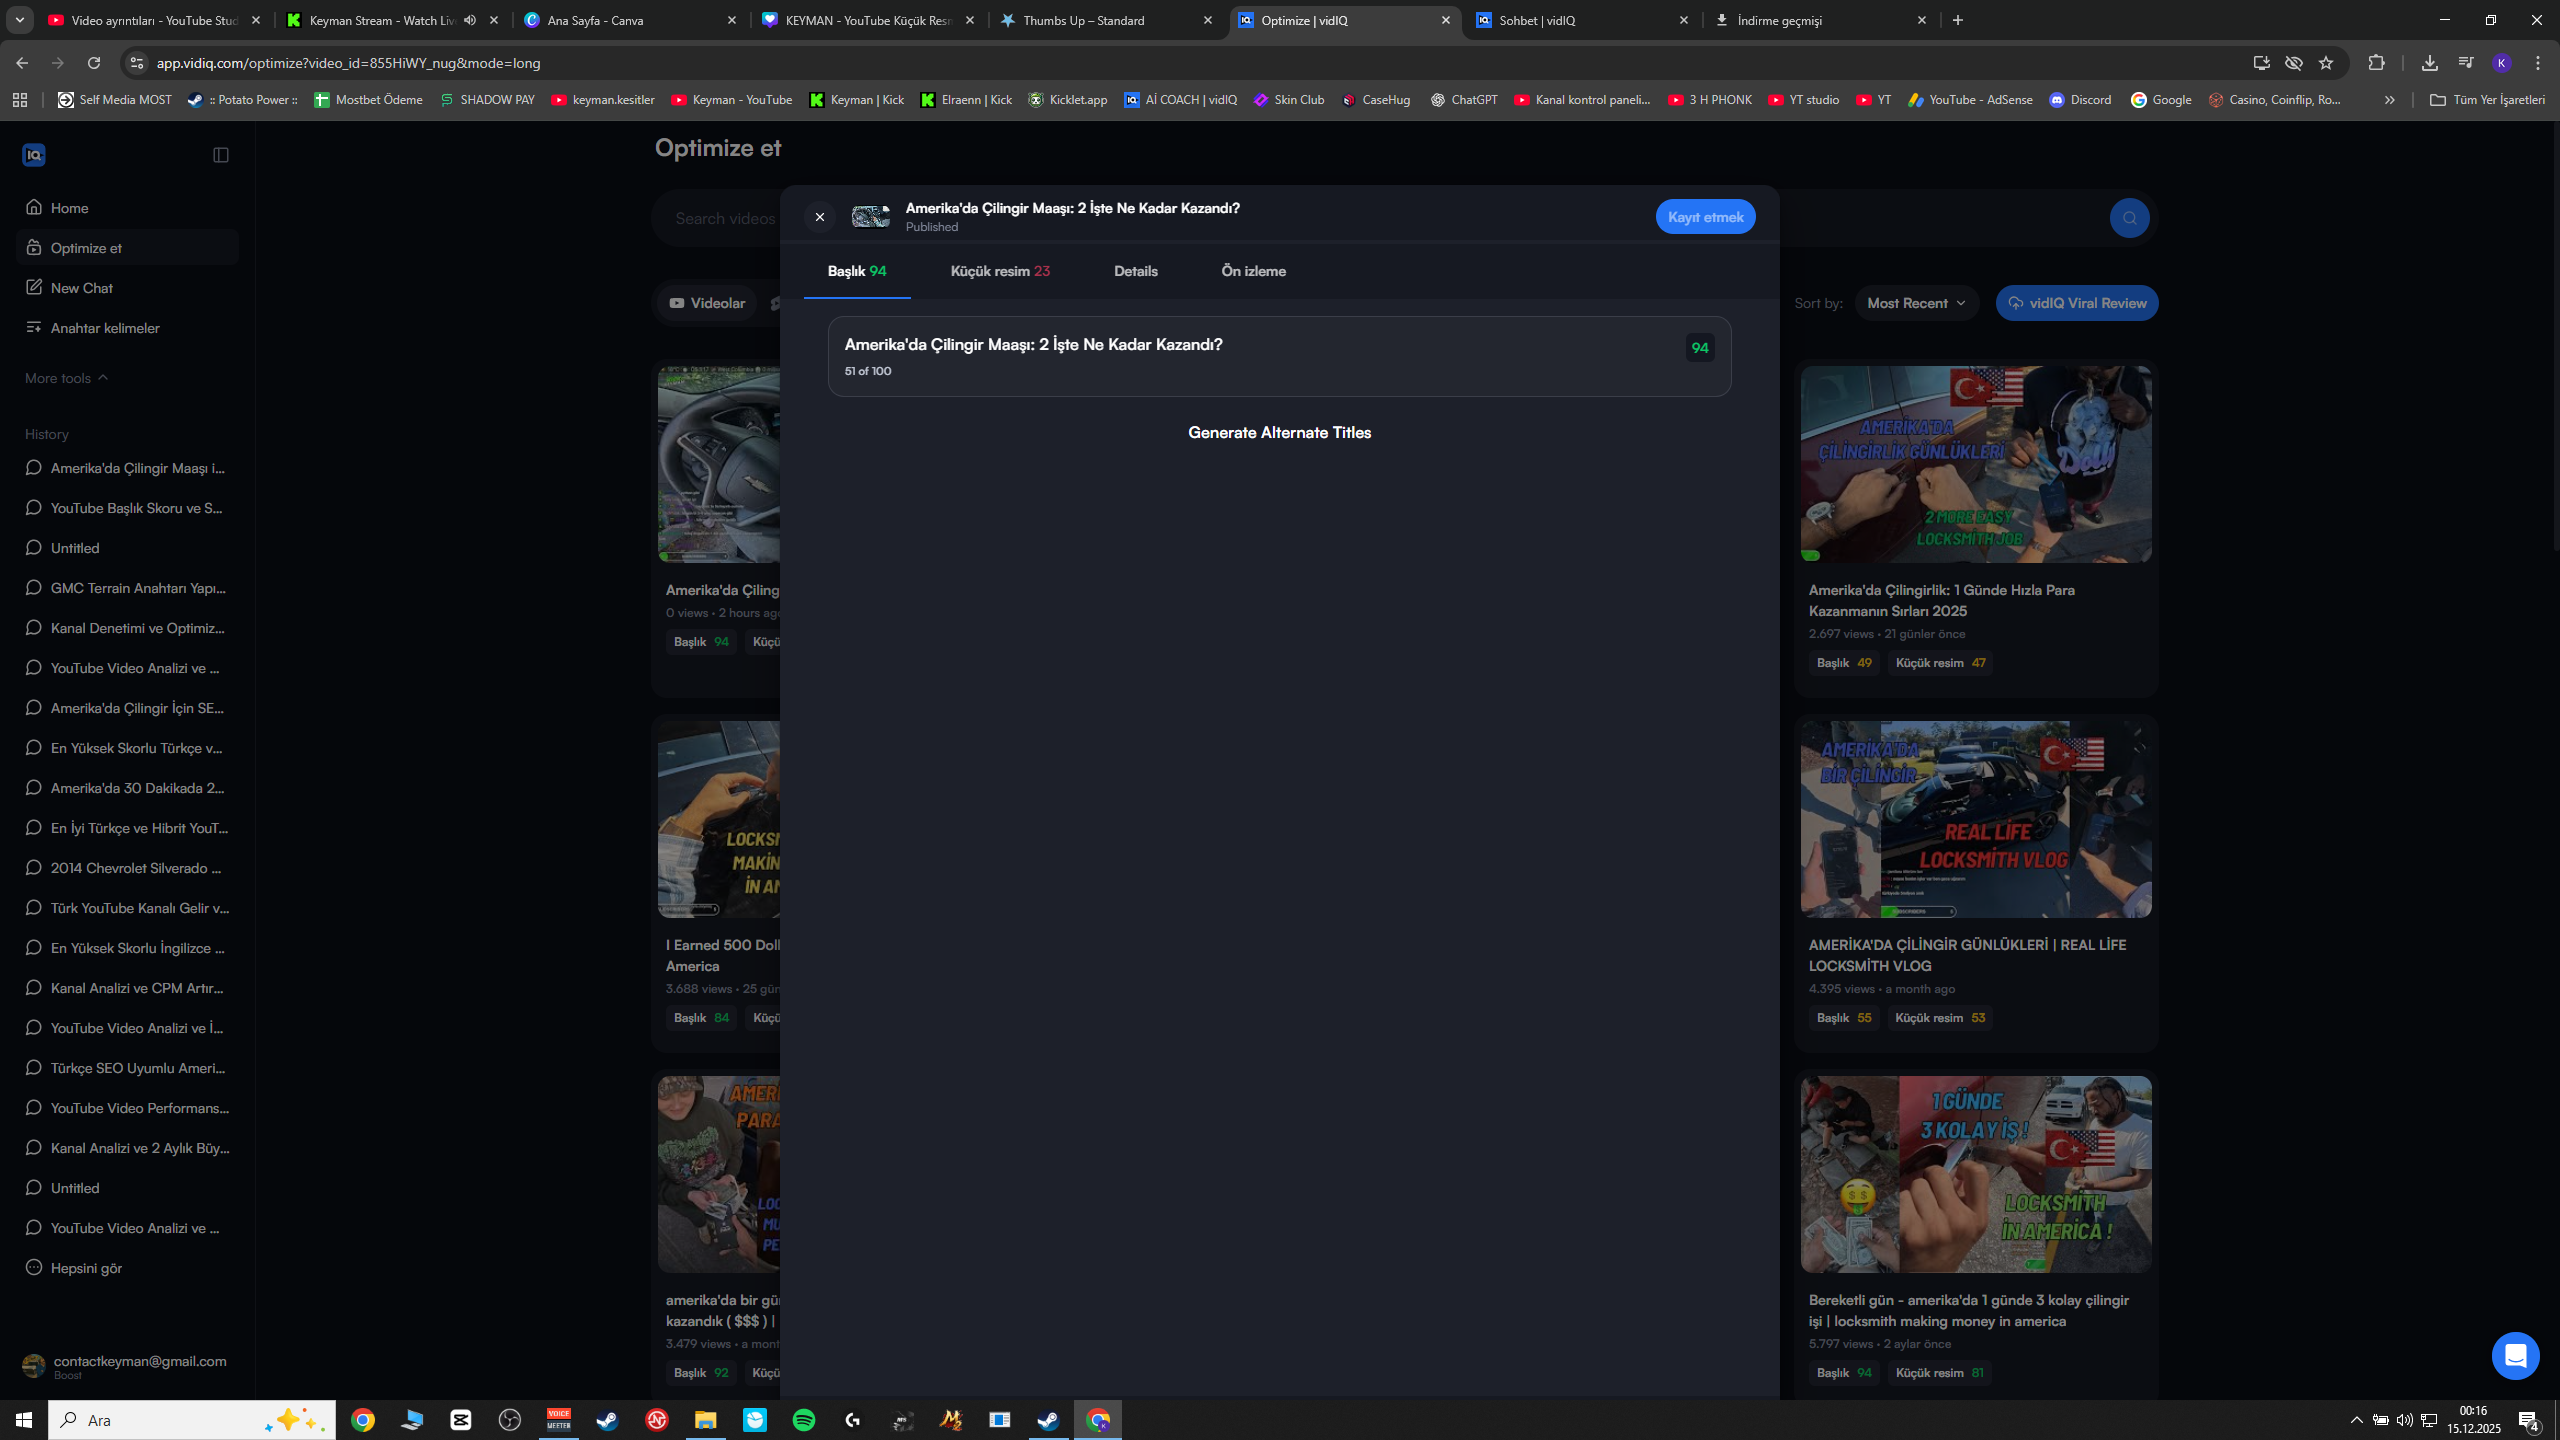Viewport: 2560px width, 1440px height.
Task: Switch to the Küçük resim tab
Action: (x=1000, y=271)
